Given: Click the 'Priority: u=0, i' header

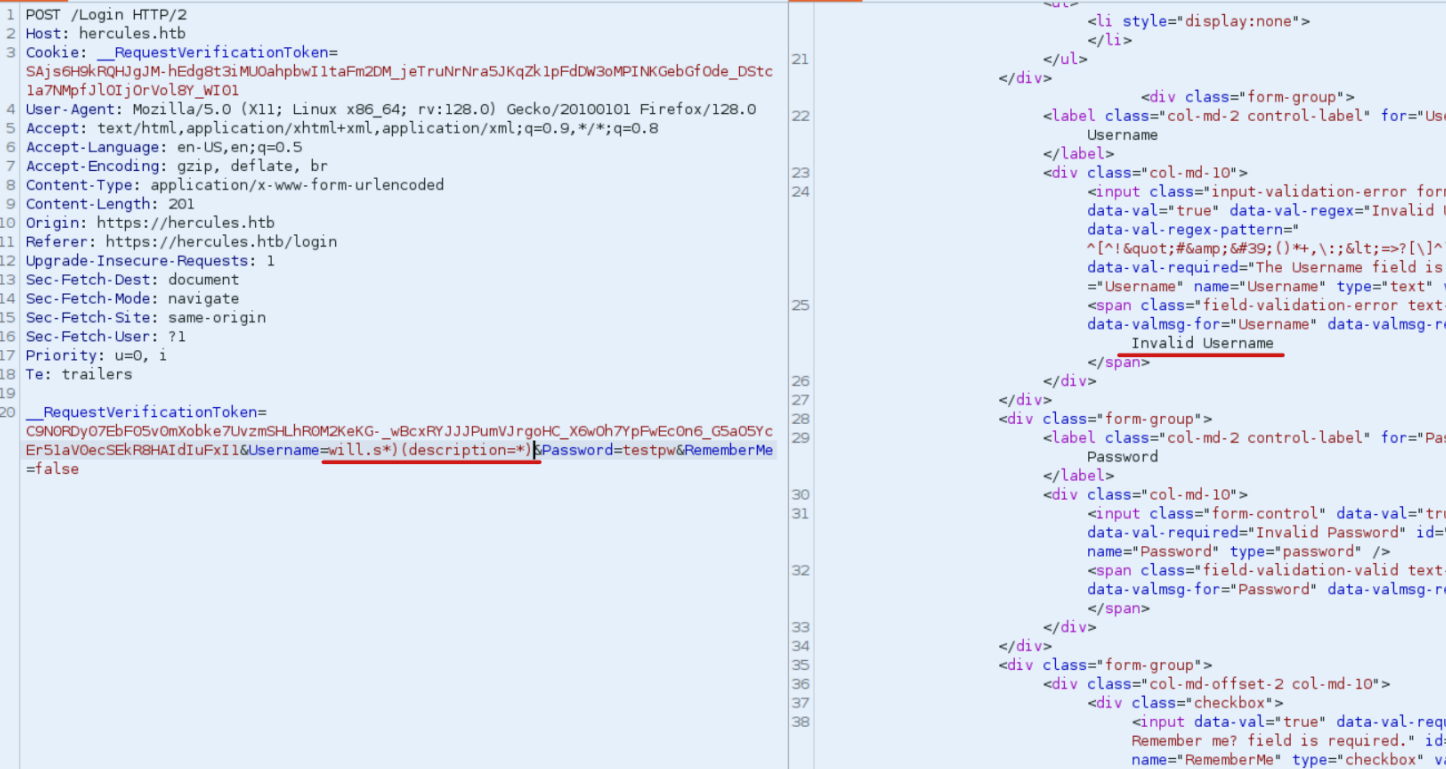Looking at the screenshot, I should (97, 357).
